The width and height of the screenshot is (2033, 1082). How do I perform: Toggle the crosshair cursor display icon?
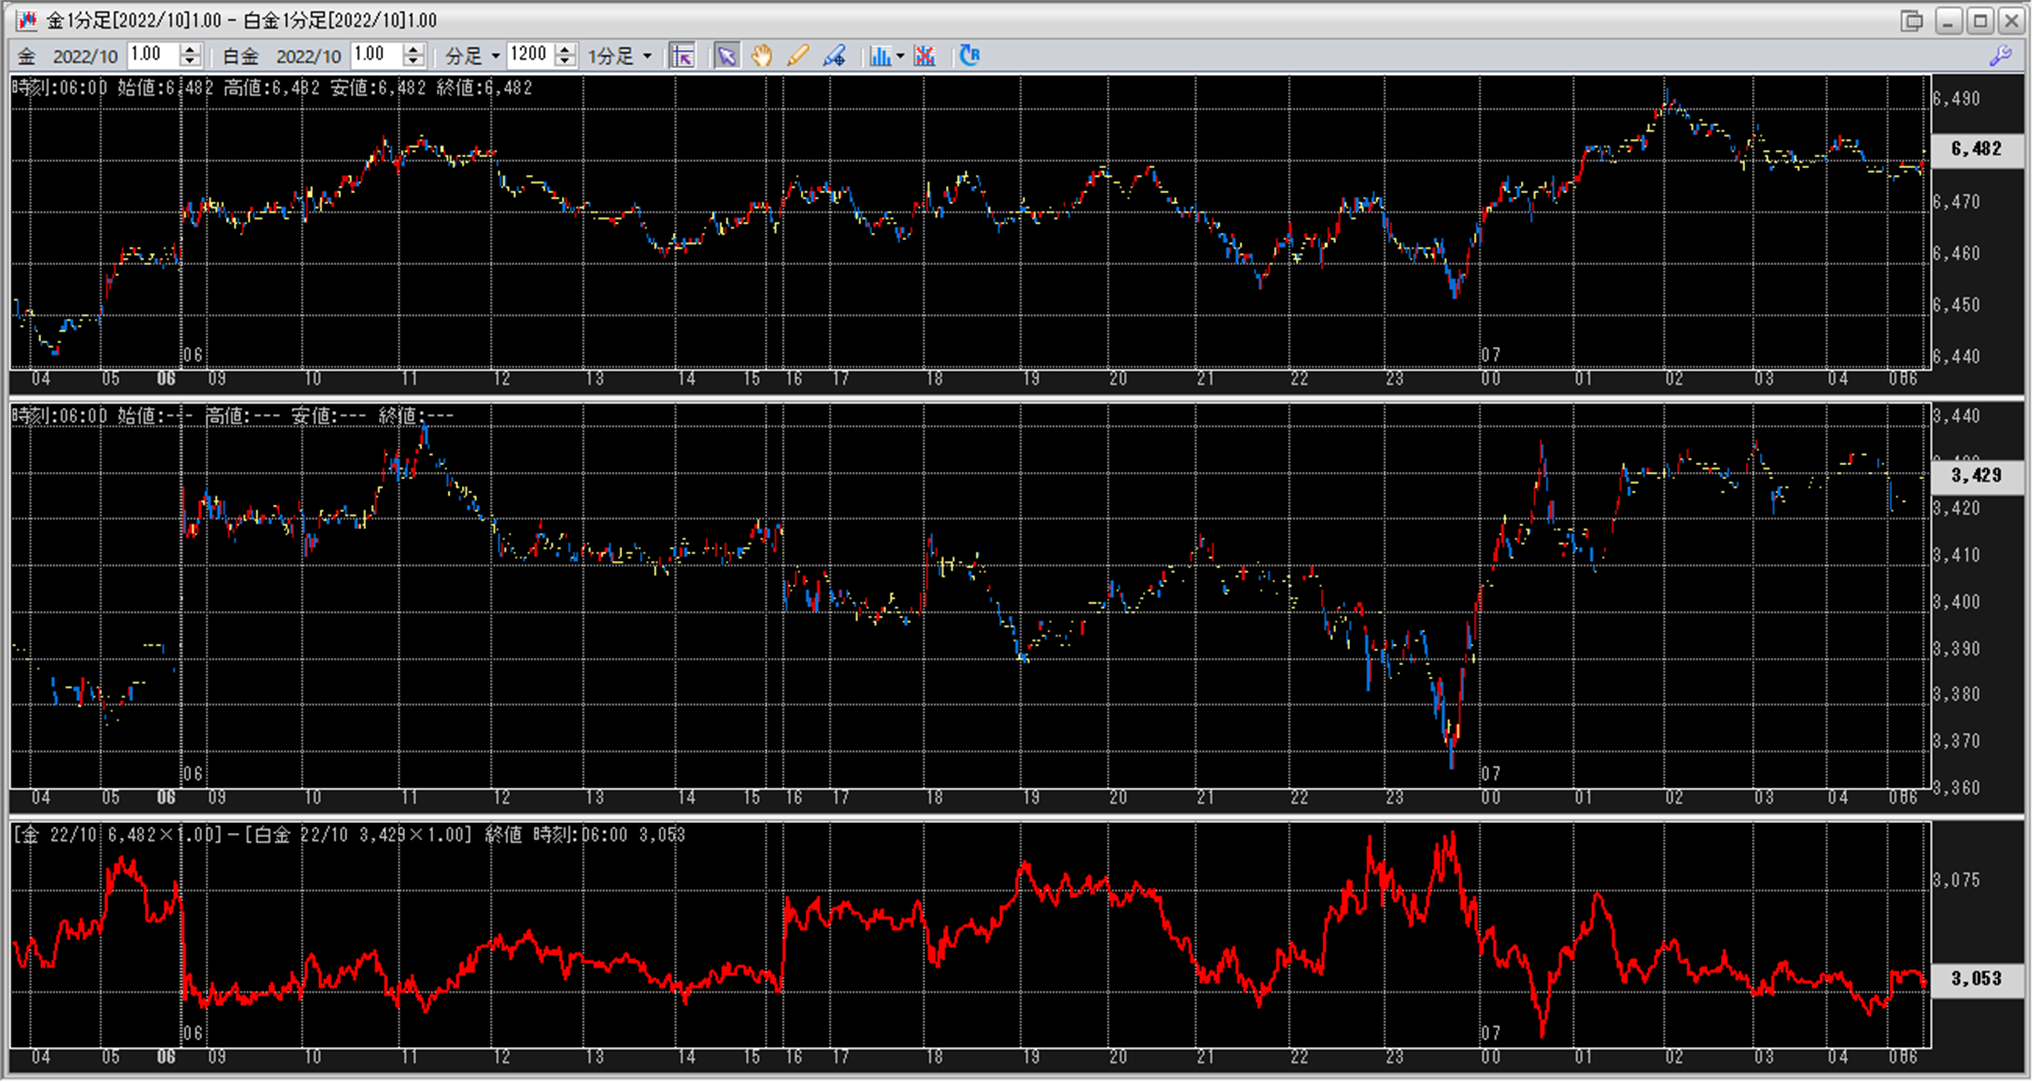pyautogui.click(x=682, y=56)
